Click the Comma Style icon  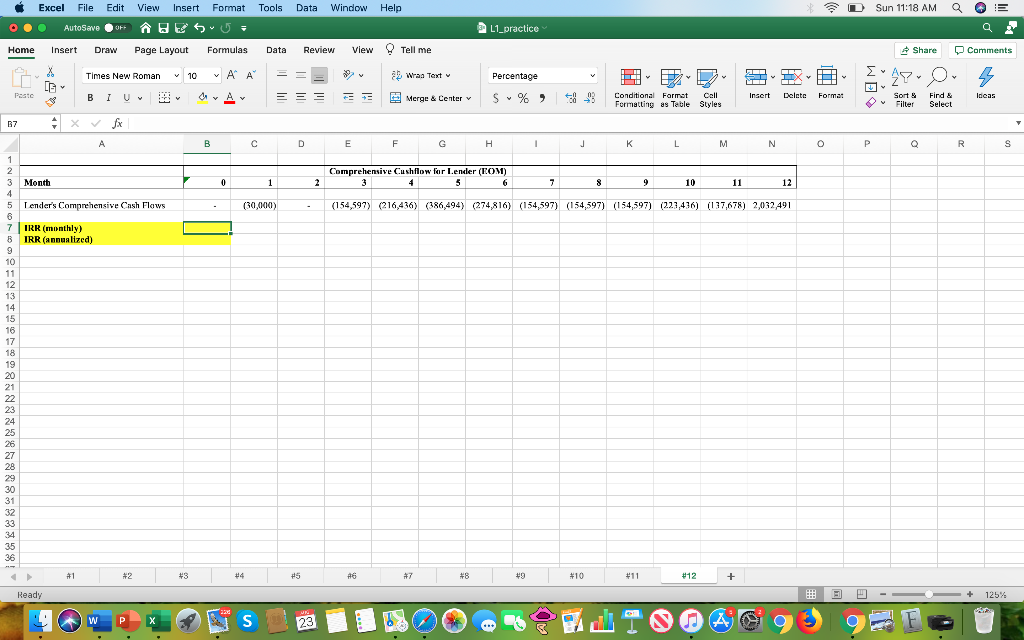[x=541, y=98]
